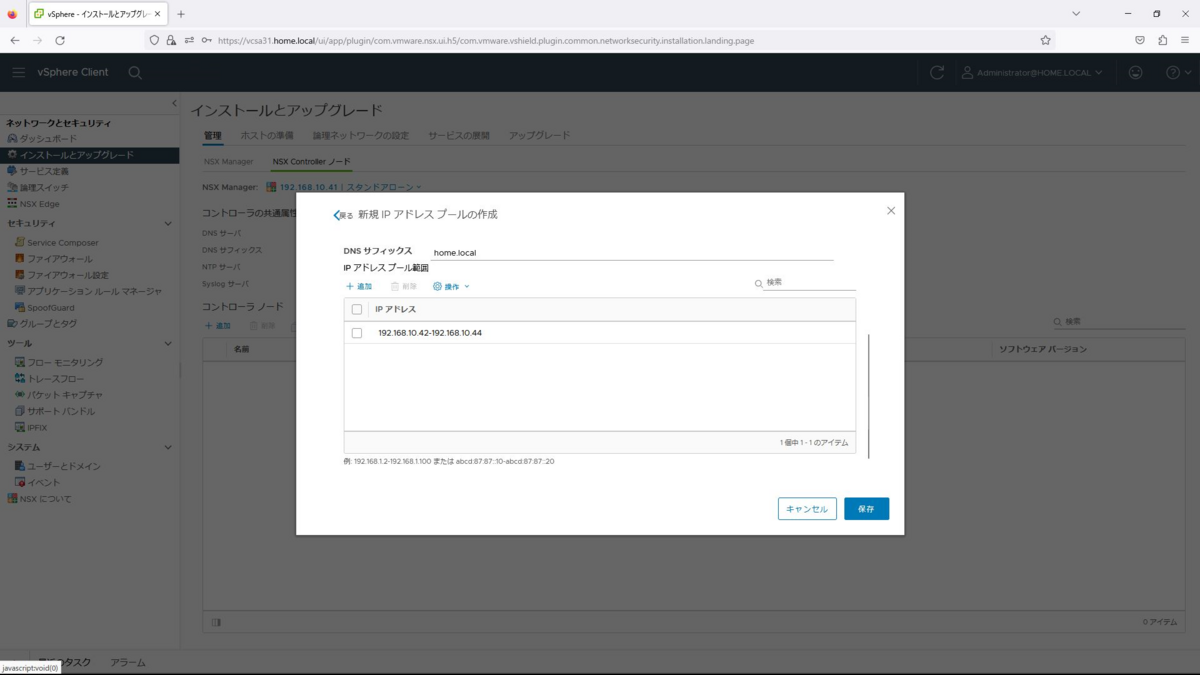Switch to サービスの展開 tab
This screenshot has width=1200, height=675.
459,135
